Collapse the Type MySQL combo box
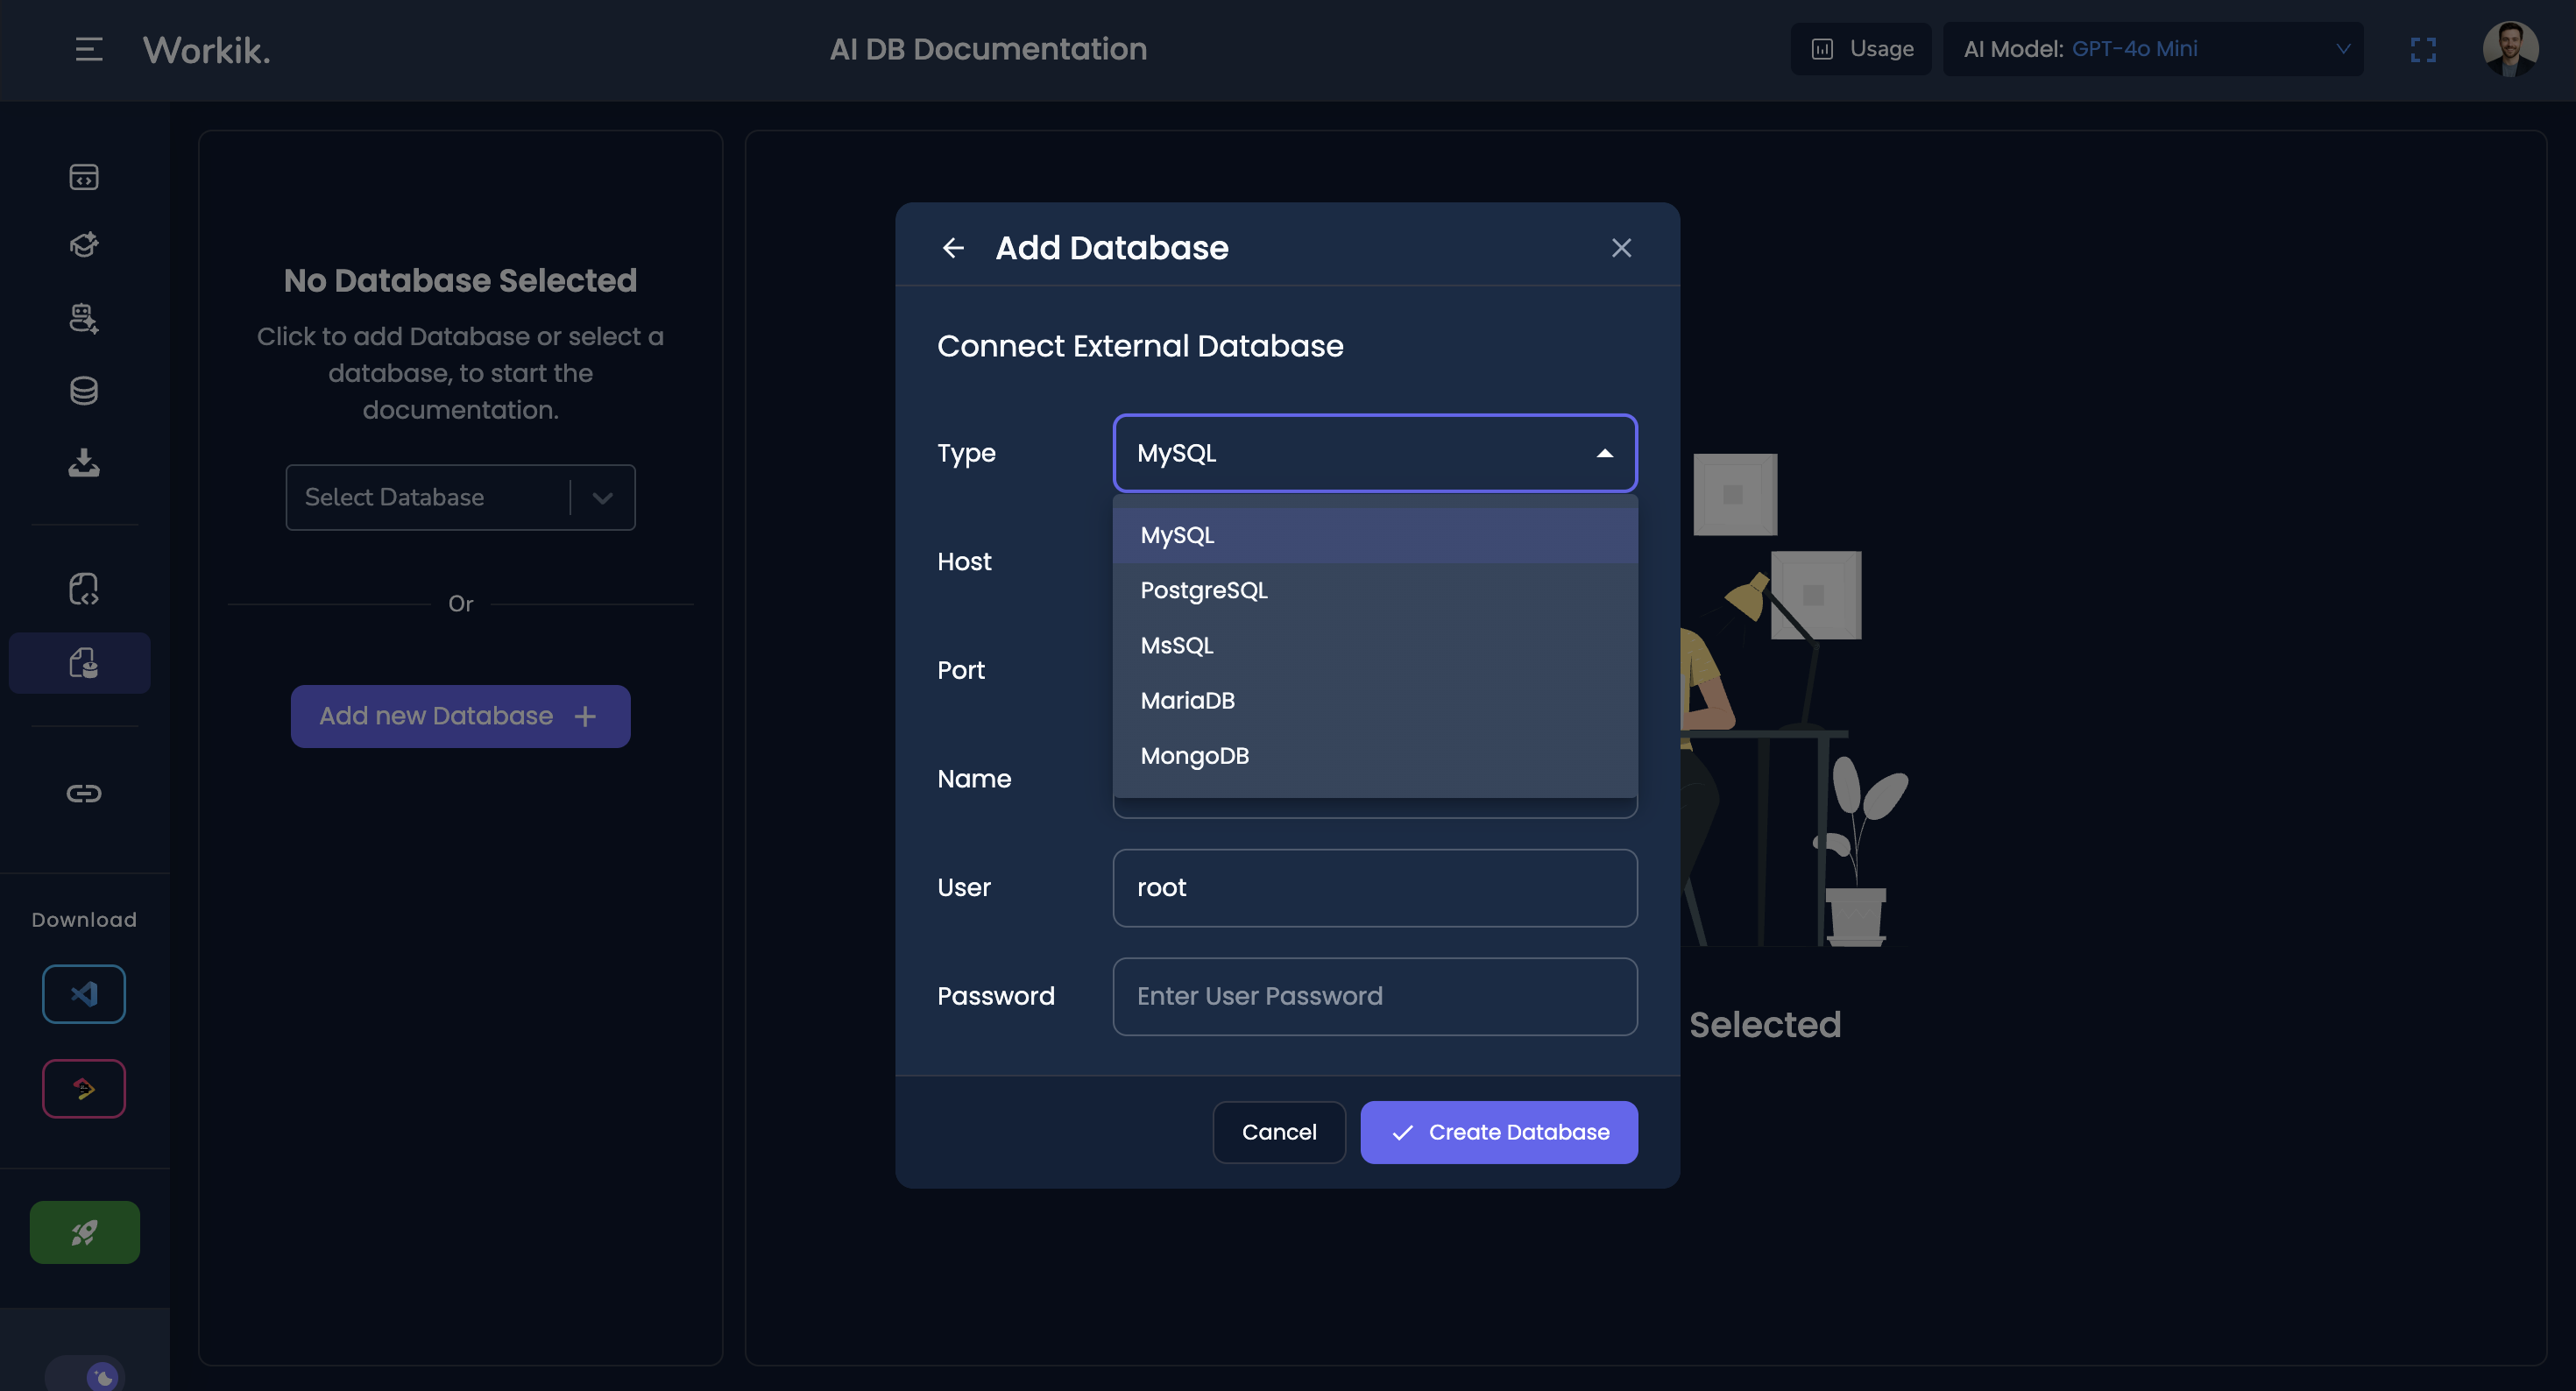Viewport: 2576px width, 1391px height. coord(1375,453)
